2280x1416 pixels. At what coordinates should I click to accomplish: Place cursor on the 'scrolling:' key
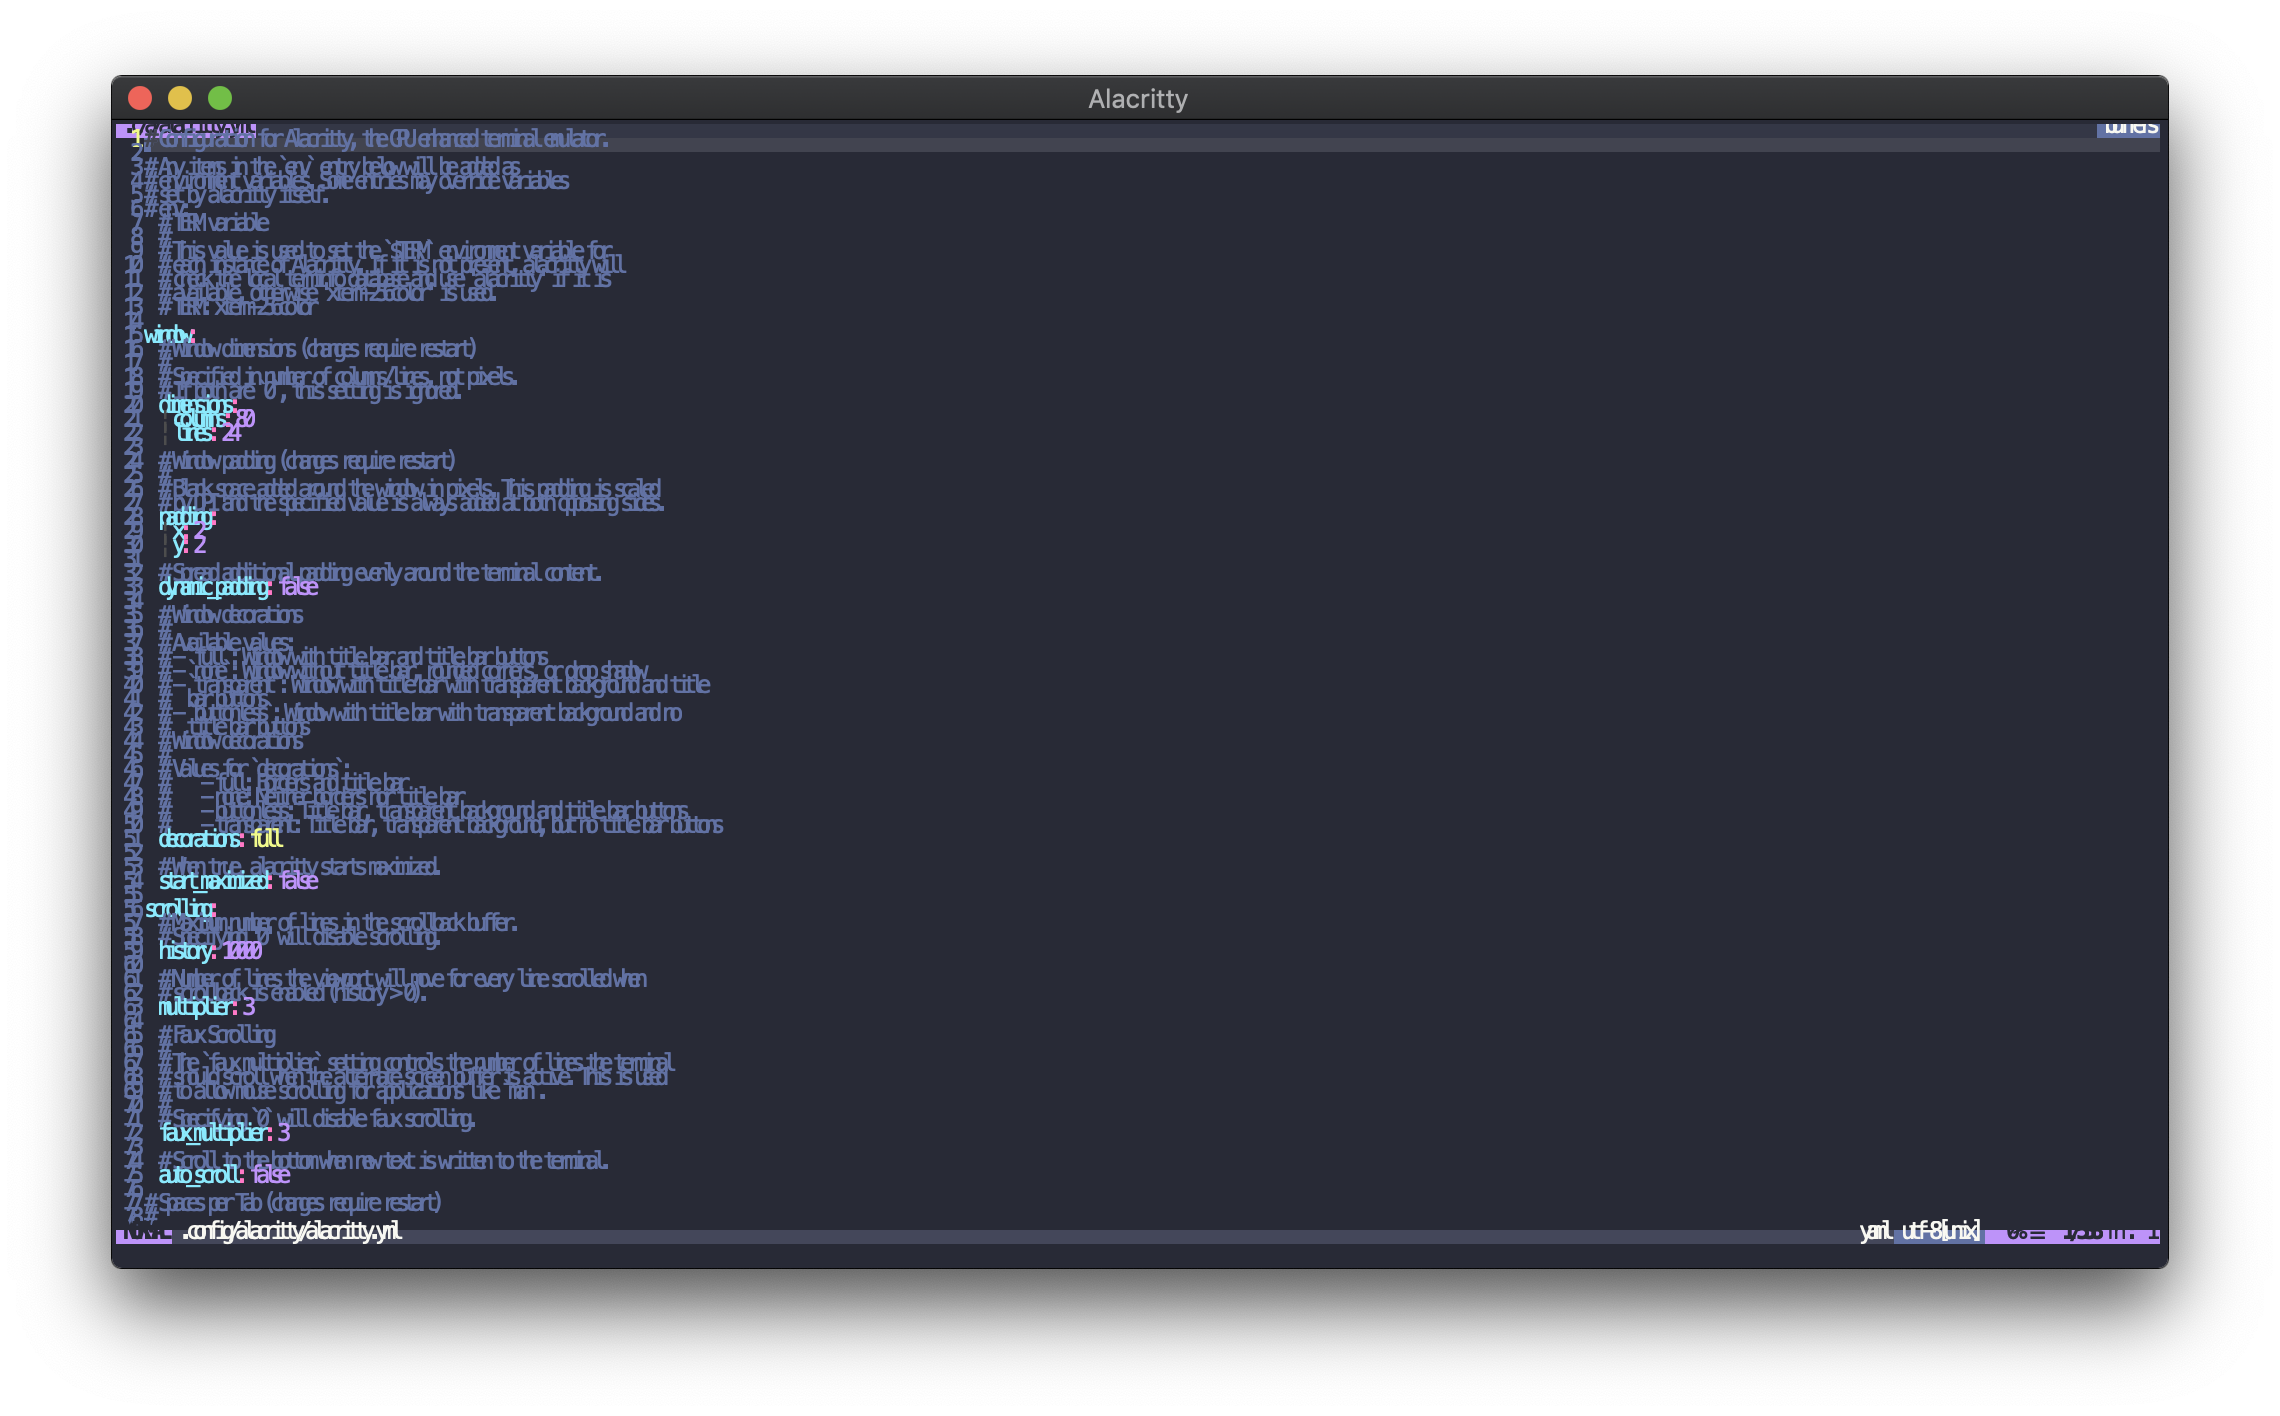pyautogui.click(x=180, y=909)
